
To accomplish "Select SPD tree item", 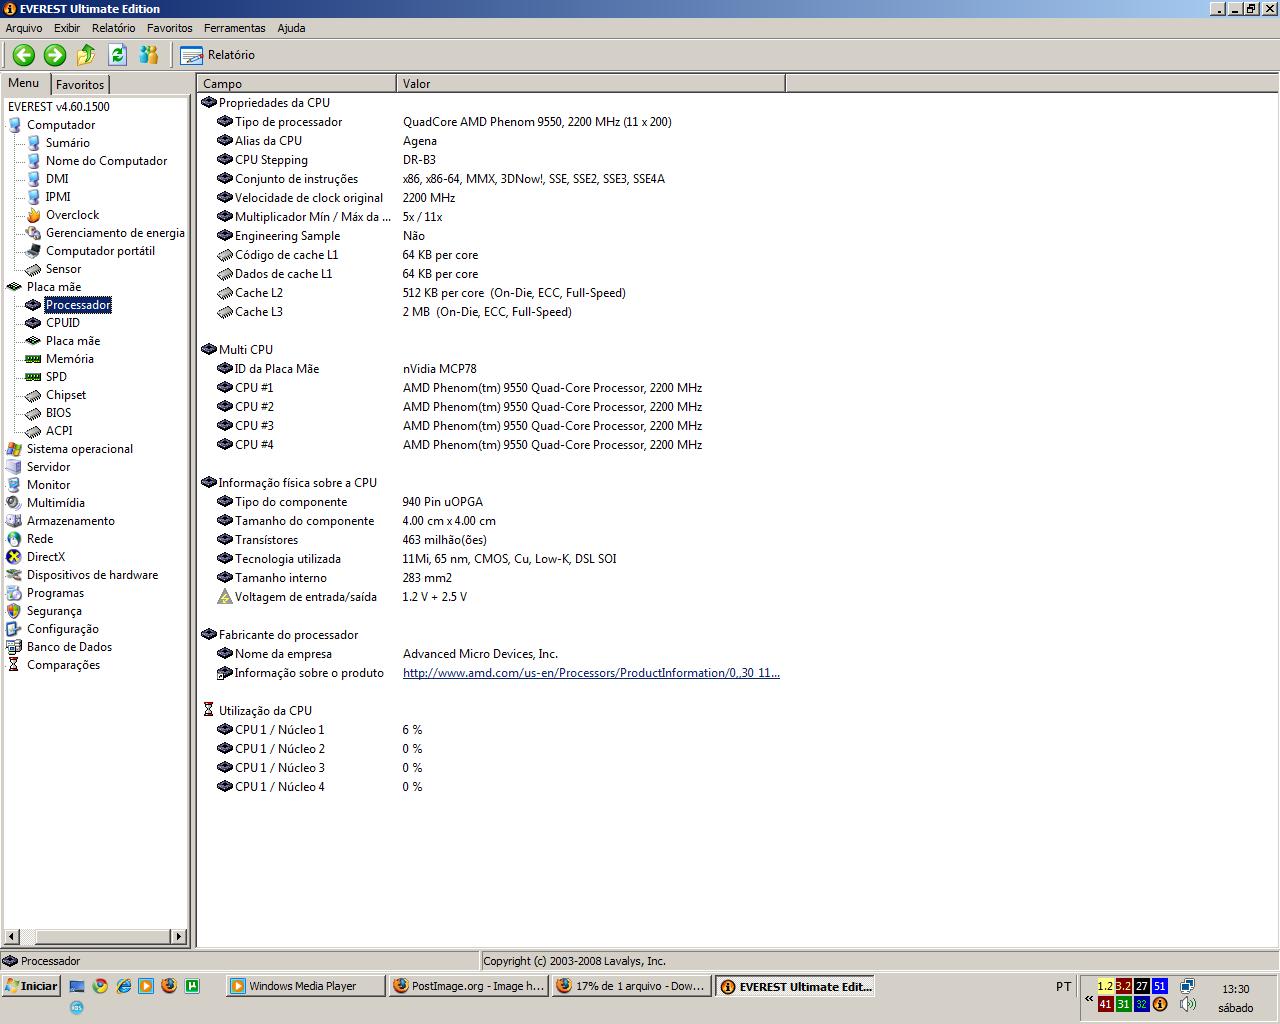I will point(56,377).
